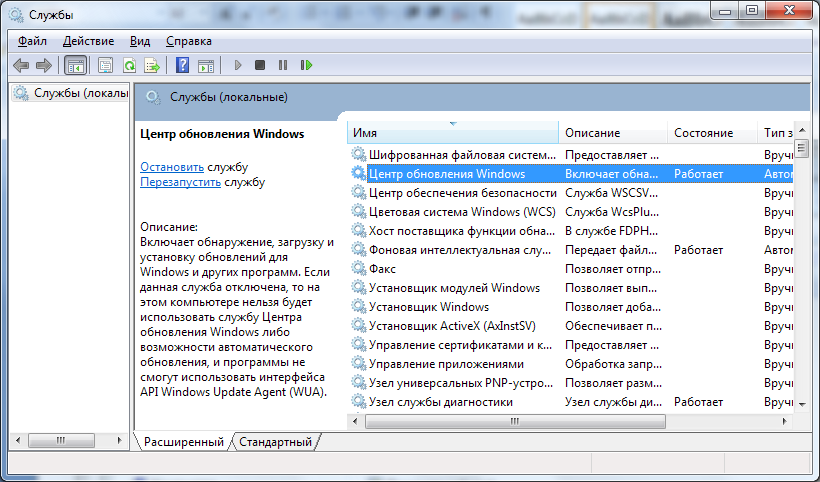The image size is (820, 482).
Task: Click the Службы title bar gear icon
Action: click(16, 15)
